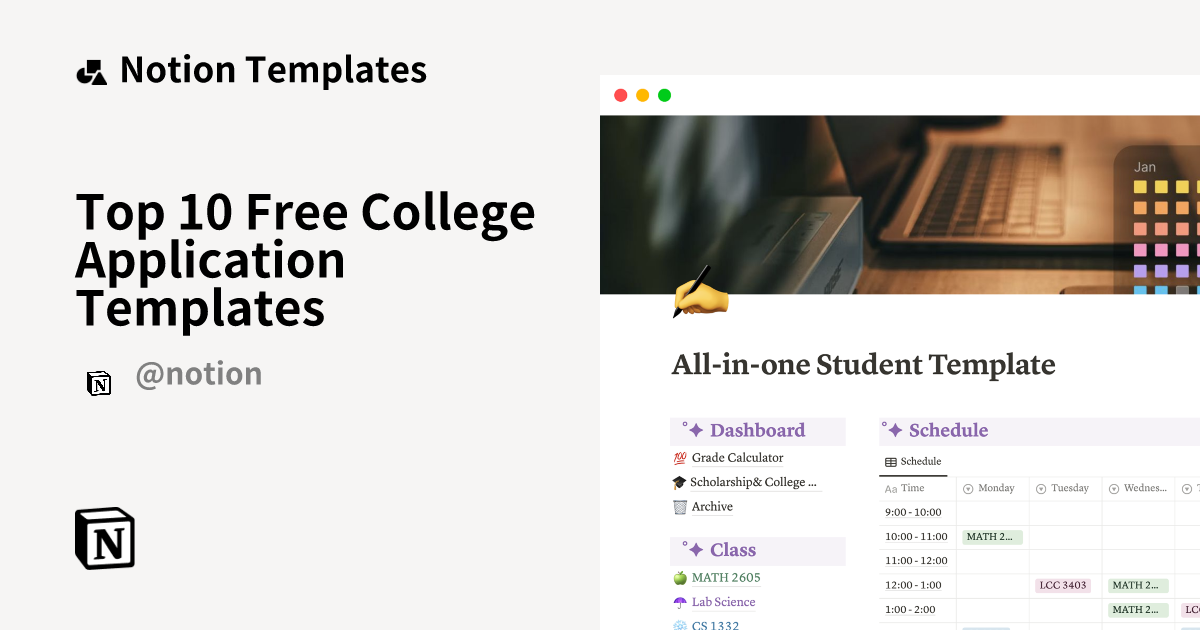Open the Wednesday column select dropdown
The width and height of the screenshot is (1200, 630).
pyautogui.click(x=1114, y=489)
